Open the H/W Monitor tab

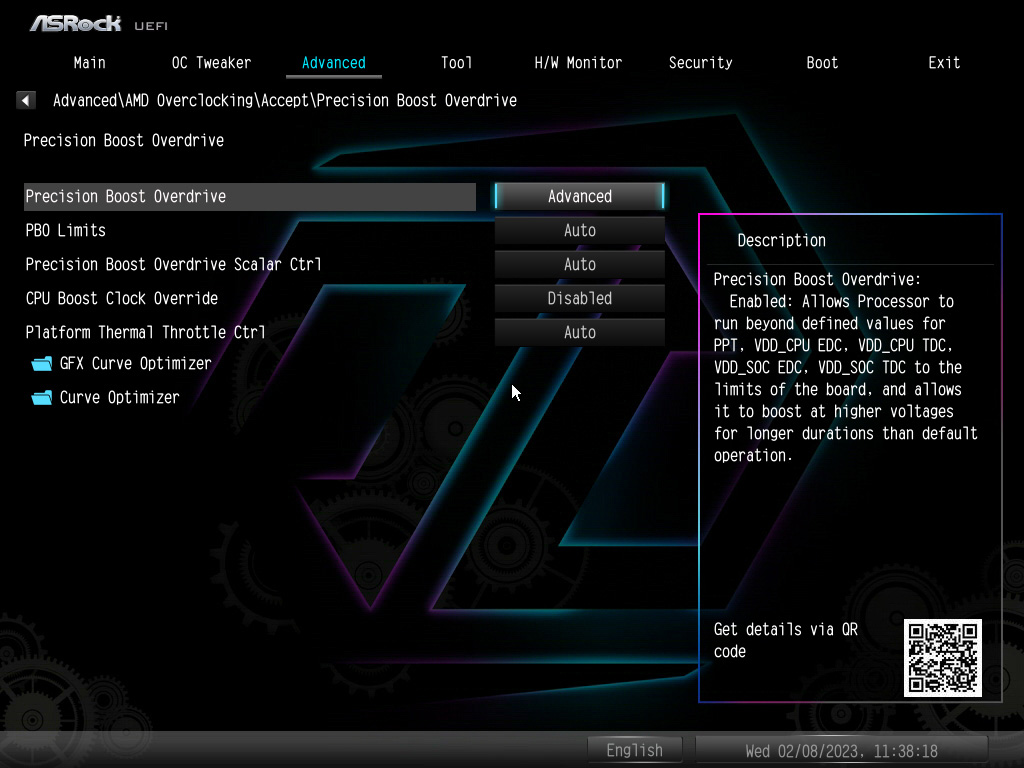(x=578, y=63)
